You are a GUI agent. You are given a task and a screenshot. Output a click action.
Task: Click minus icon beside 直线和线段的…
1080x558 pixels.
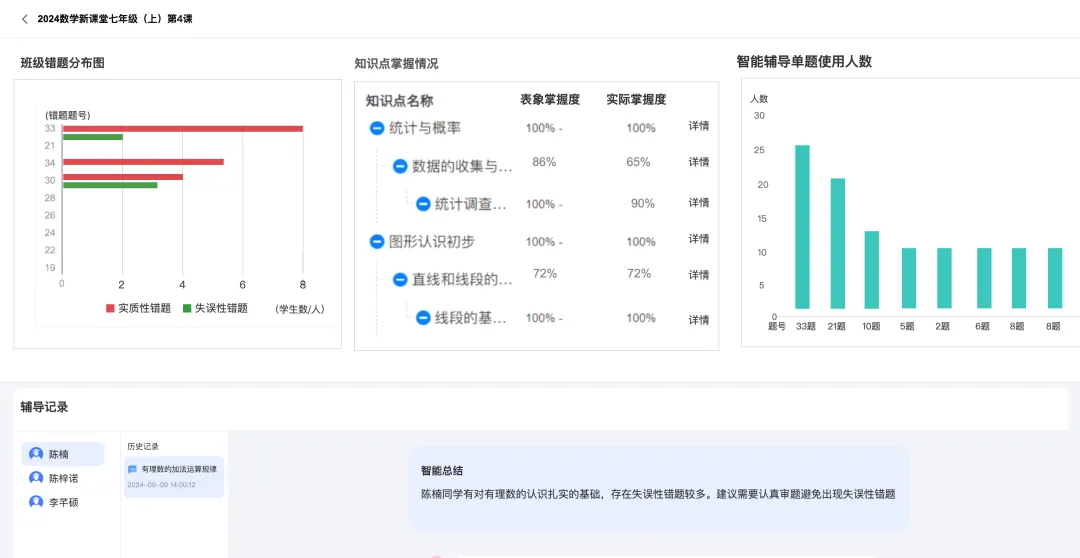pyautogui.click(x=400, y=280)
